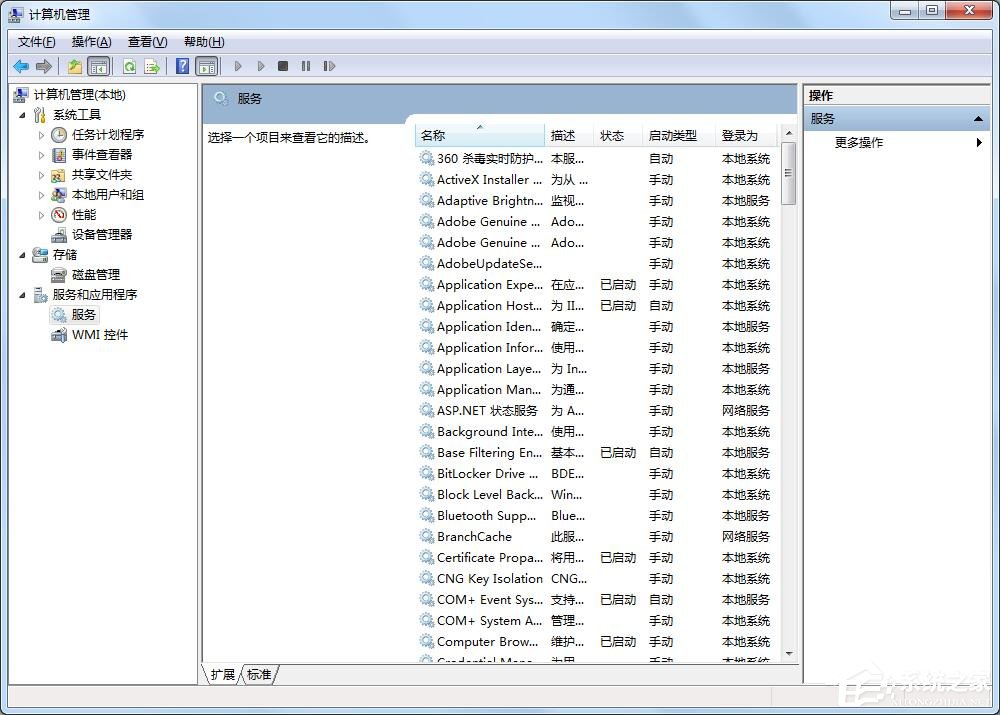Collapse the 系统工具 tree node
Viewport: 1000px width, 715px height.
click(23, 115)
